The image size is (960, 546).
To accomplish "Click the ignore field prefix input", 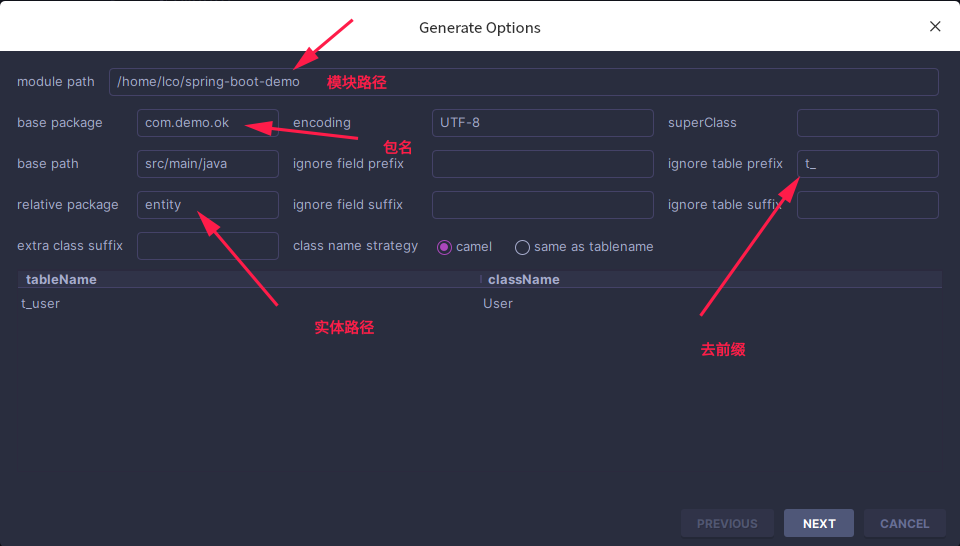I will pos(542,164).
